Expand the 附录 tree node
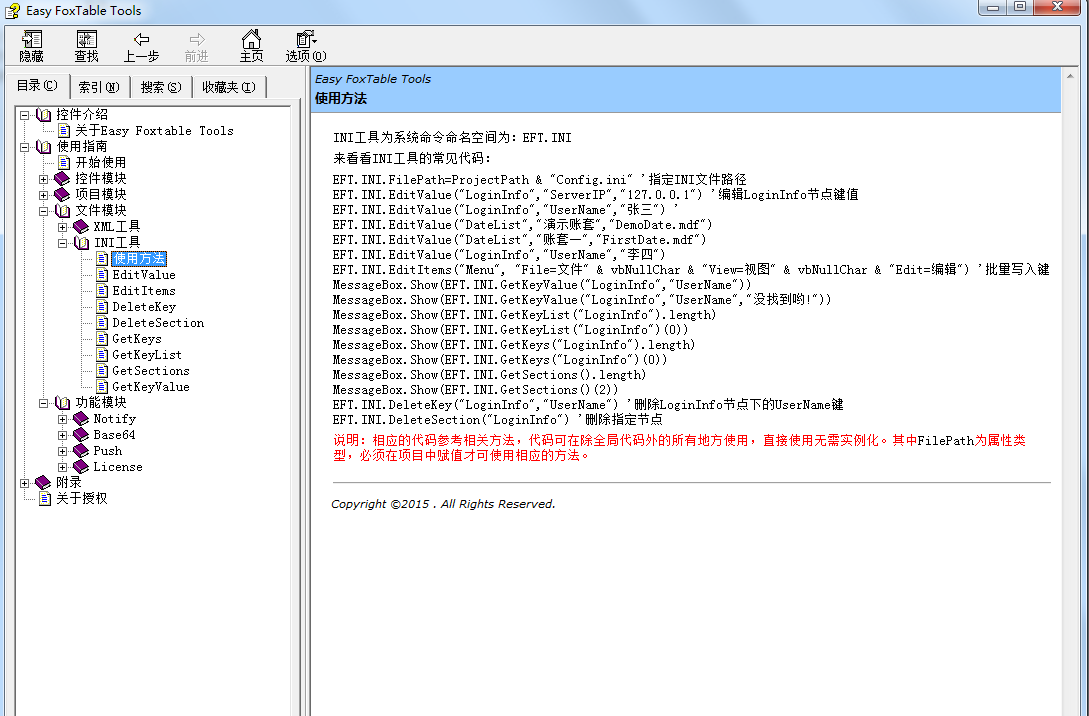The height and width of the screenshot is (716, 1089). point(24,483)
